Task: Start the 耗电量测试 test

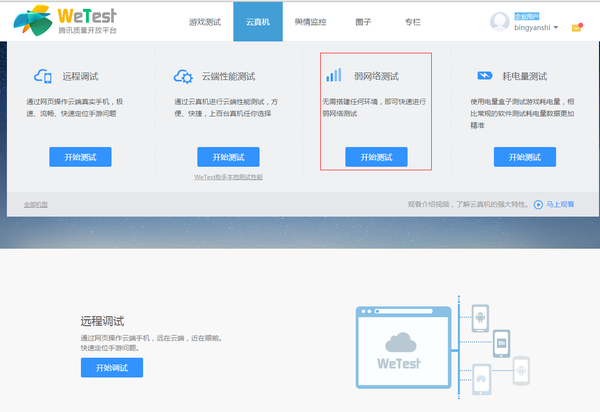Action: (x=525, y=157)
